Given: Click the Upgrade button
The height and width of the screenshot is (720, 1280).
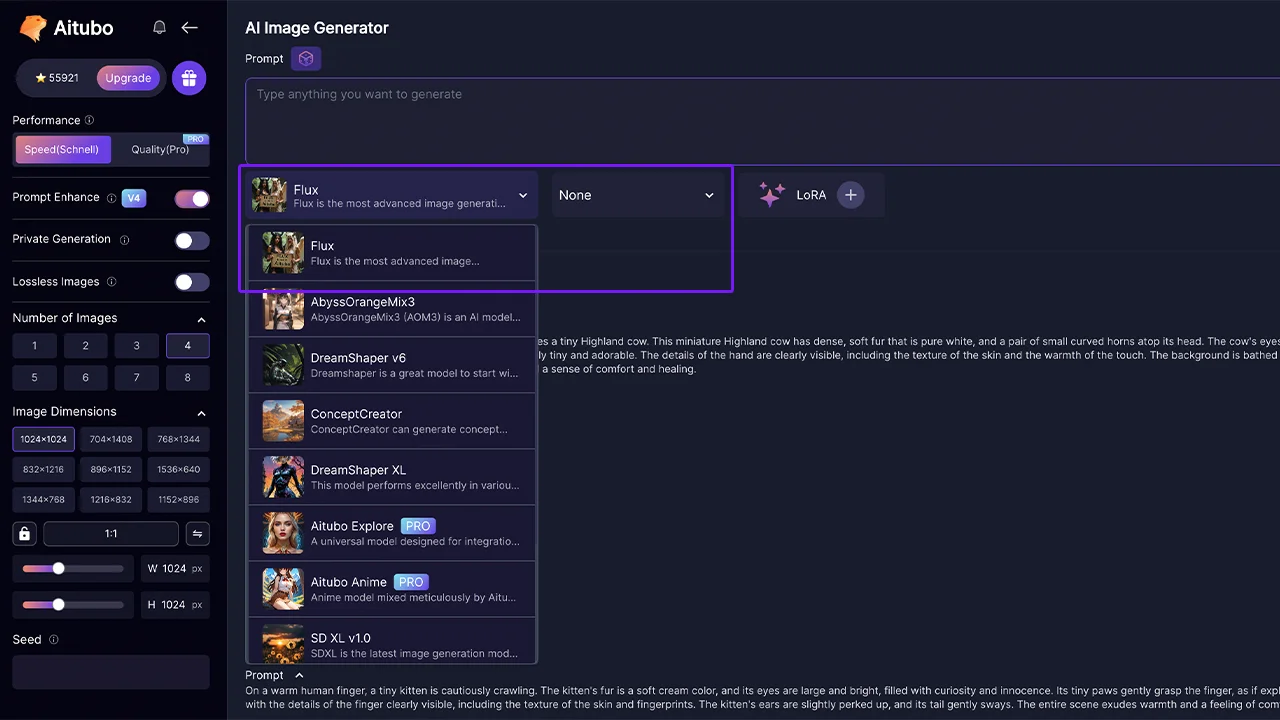Looking at the screenshot, I should (x=128, y=78).
